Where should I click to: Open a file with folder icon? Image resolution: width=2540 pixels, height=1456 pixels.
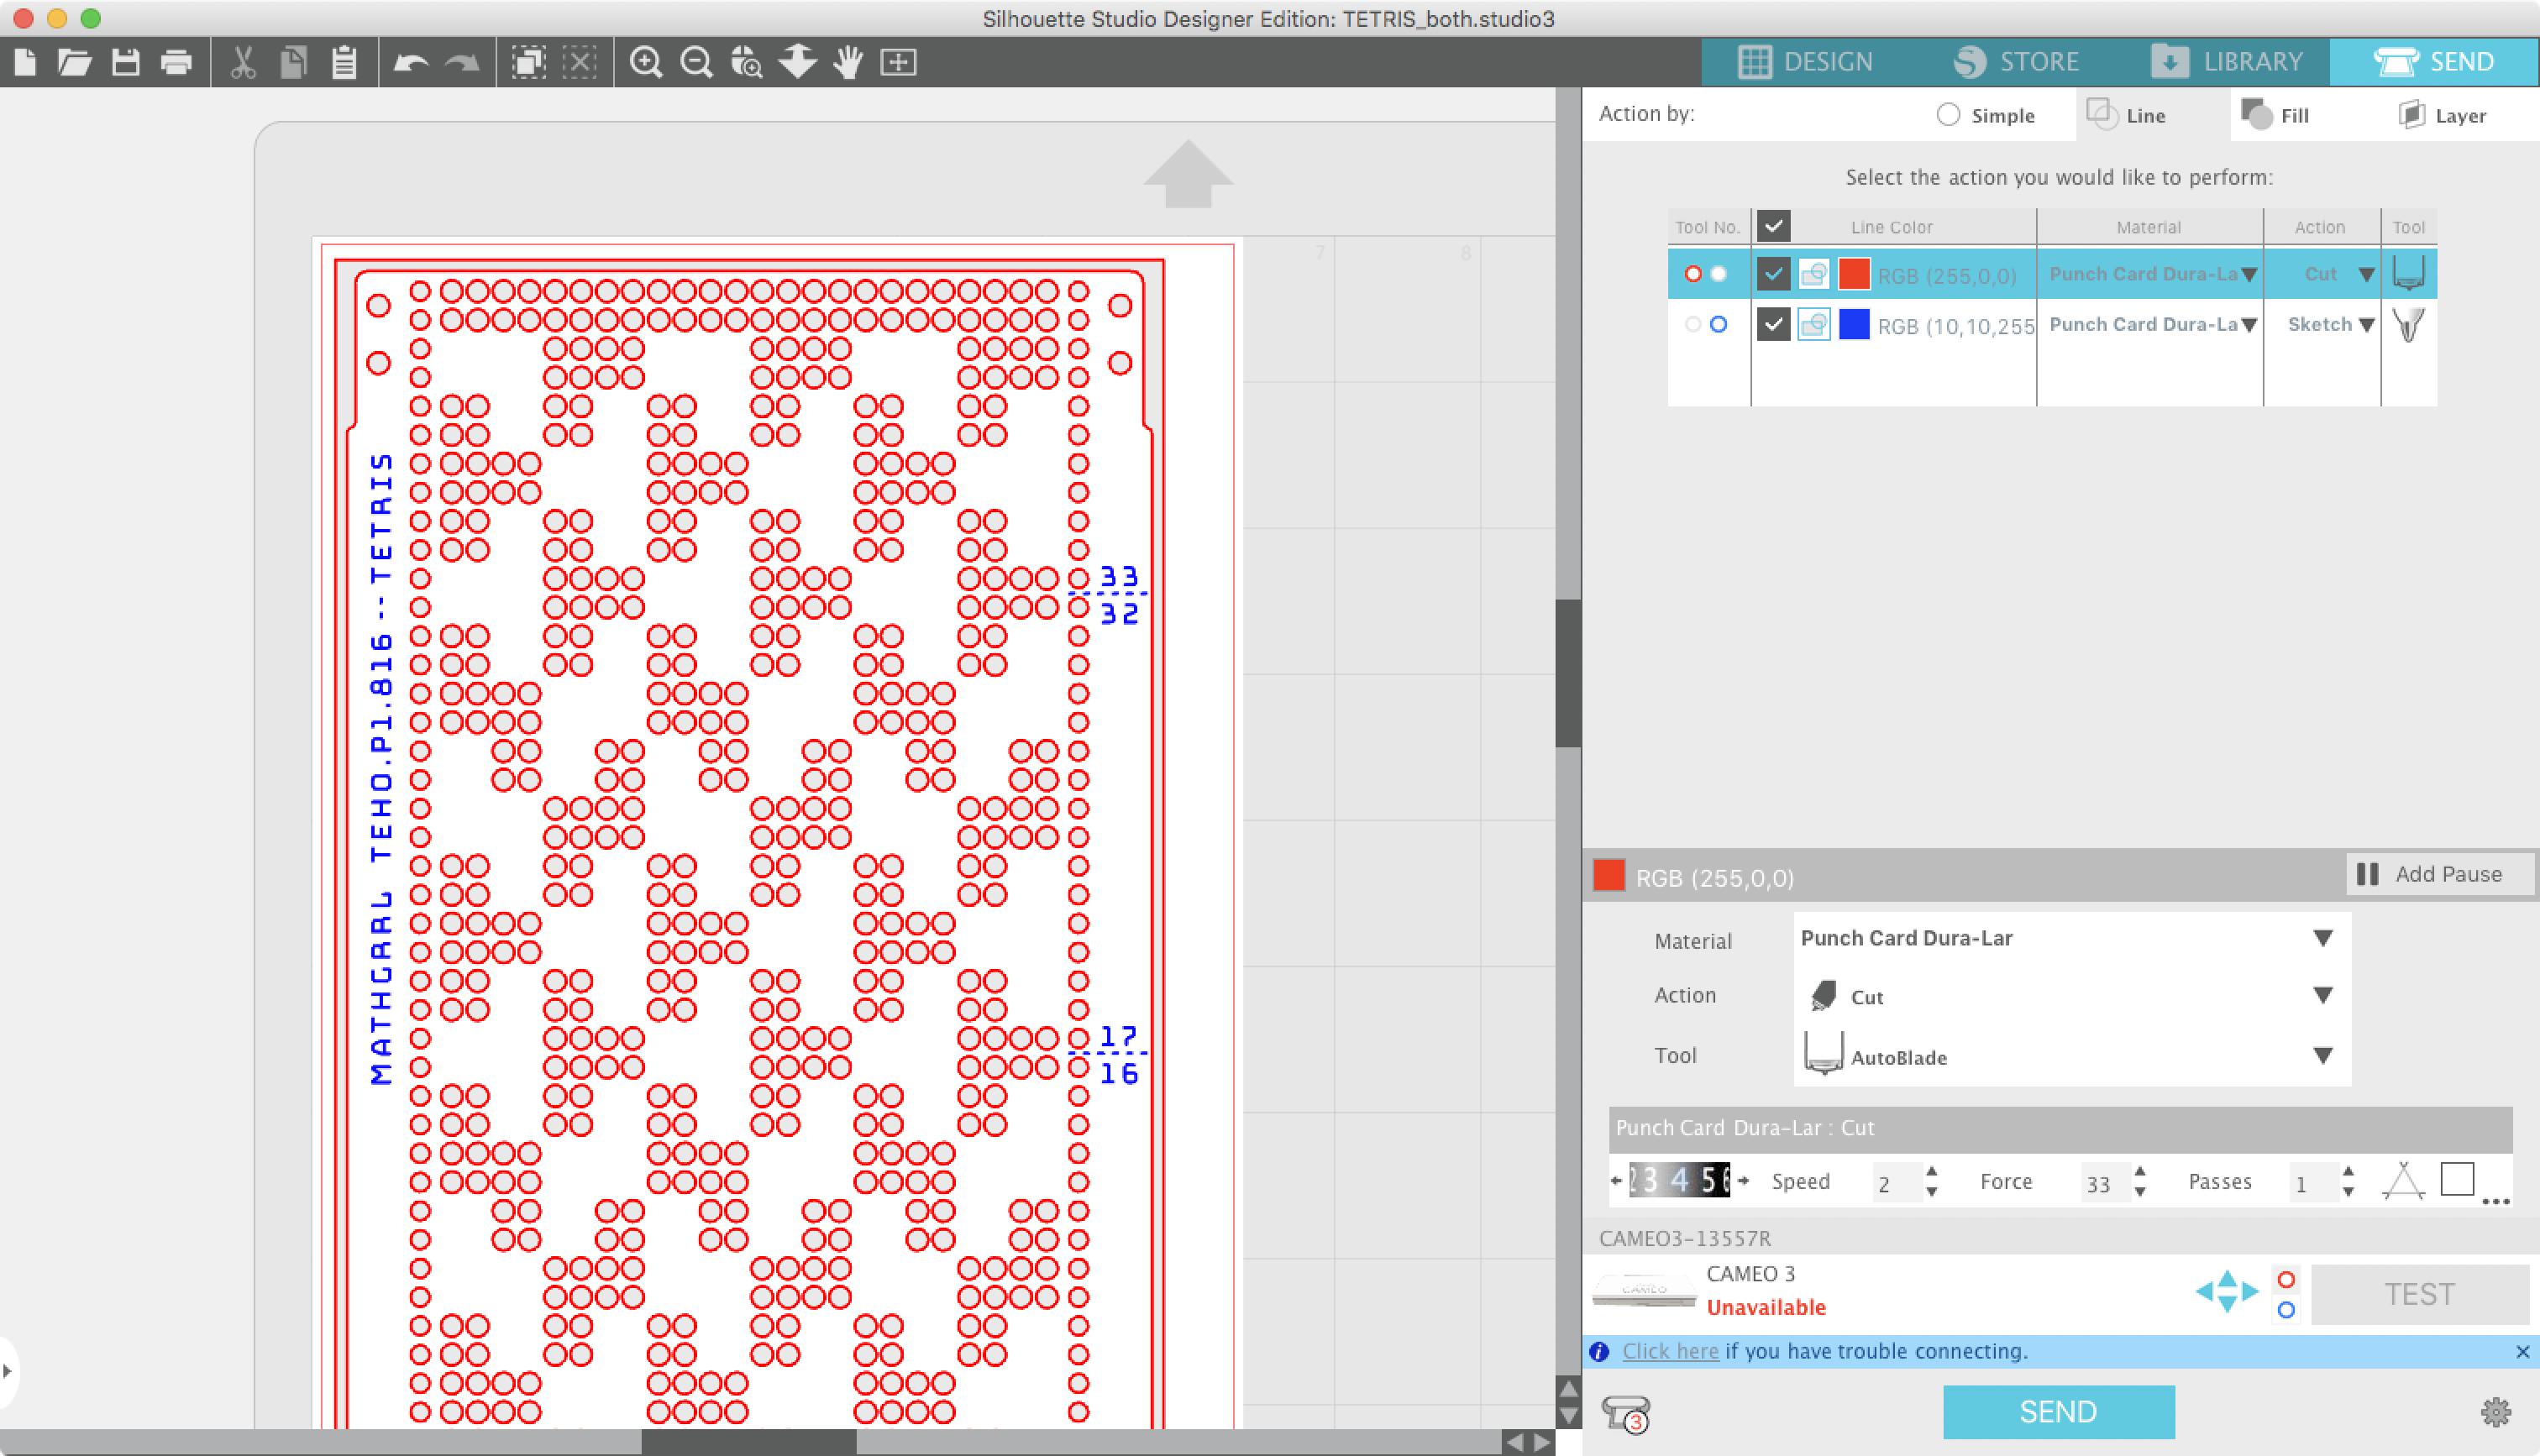[x=75, y=62]
